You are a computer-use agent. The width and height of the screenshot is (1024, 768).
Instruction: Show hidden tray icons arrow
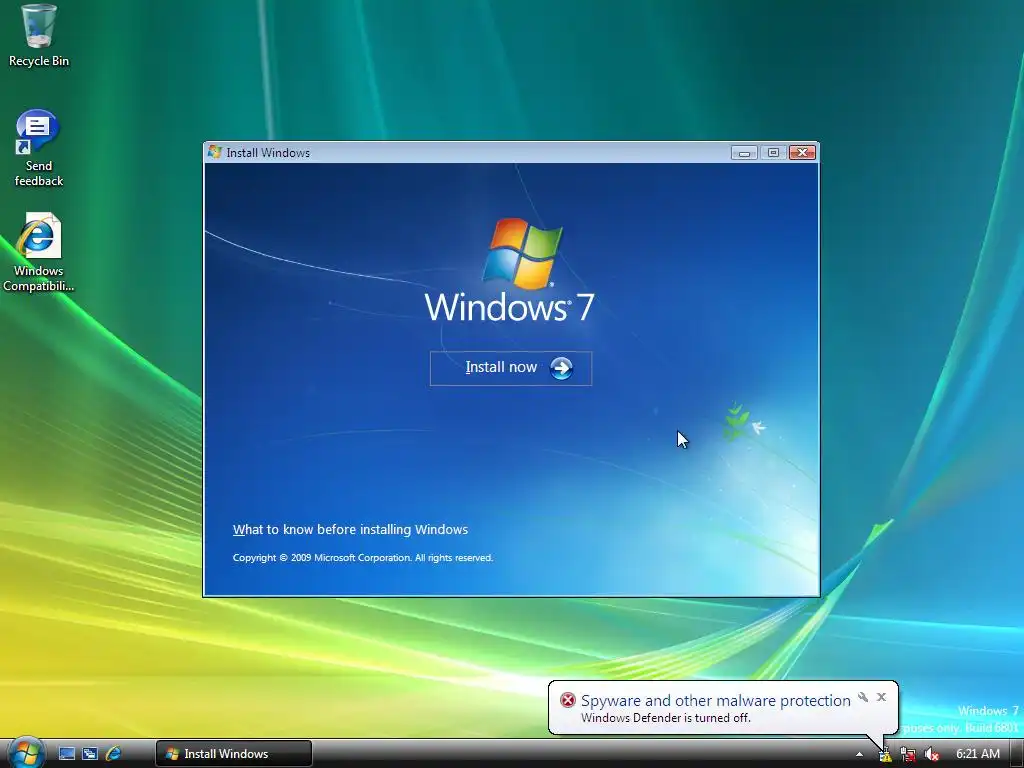pos(859,754)
